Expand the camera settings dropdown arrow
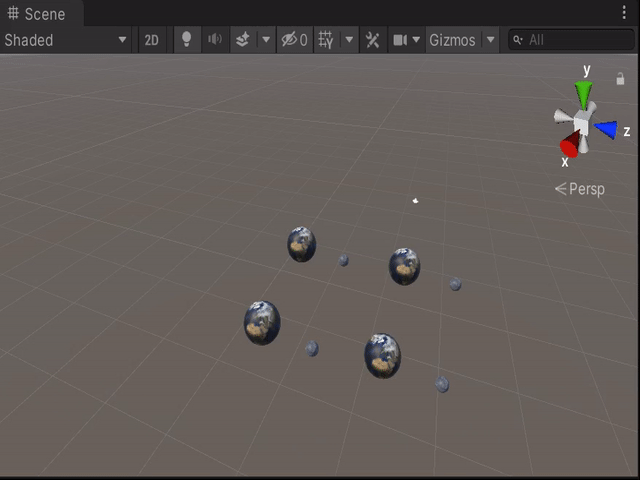Viewport: 640px width, 480px height. pyautogui.click(x=416, y=40)
